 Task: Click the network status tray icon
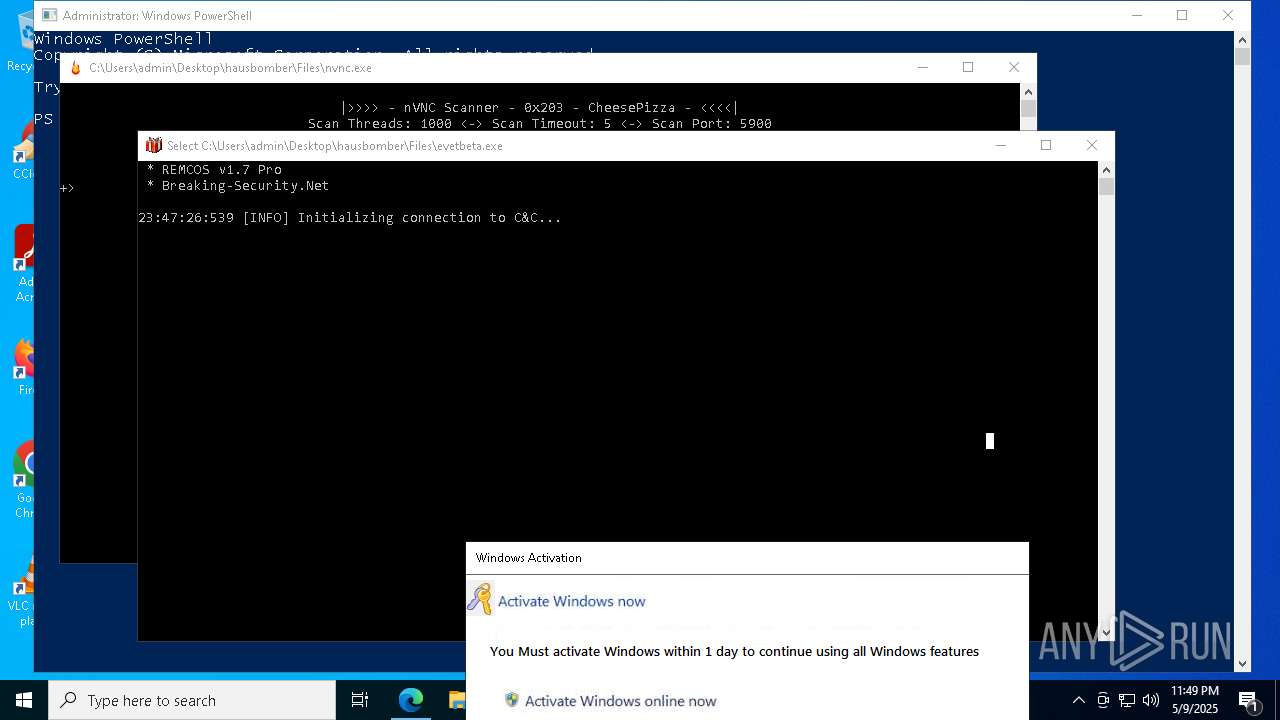tap(1127, 700)
